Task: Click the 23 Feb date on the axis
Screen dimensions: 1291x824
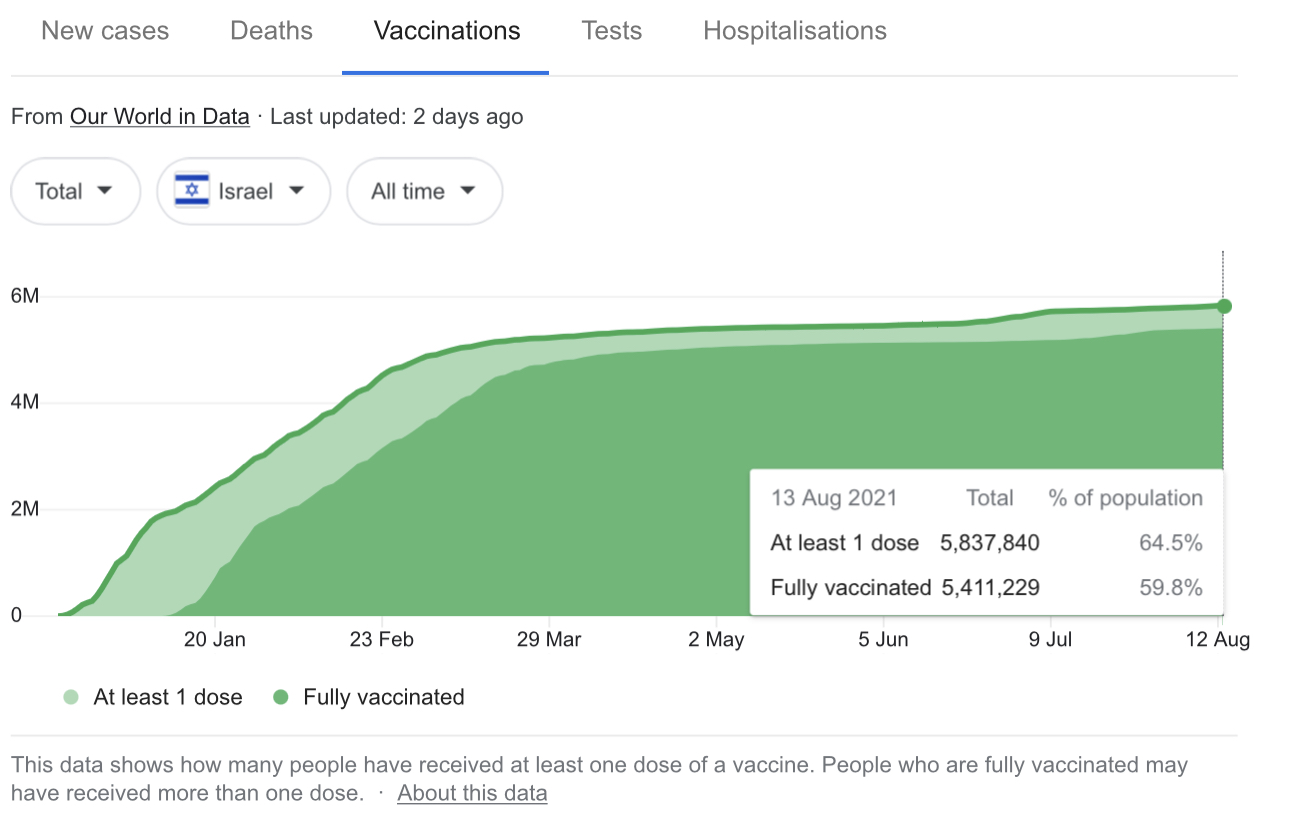Action: pos(382,640)
